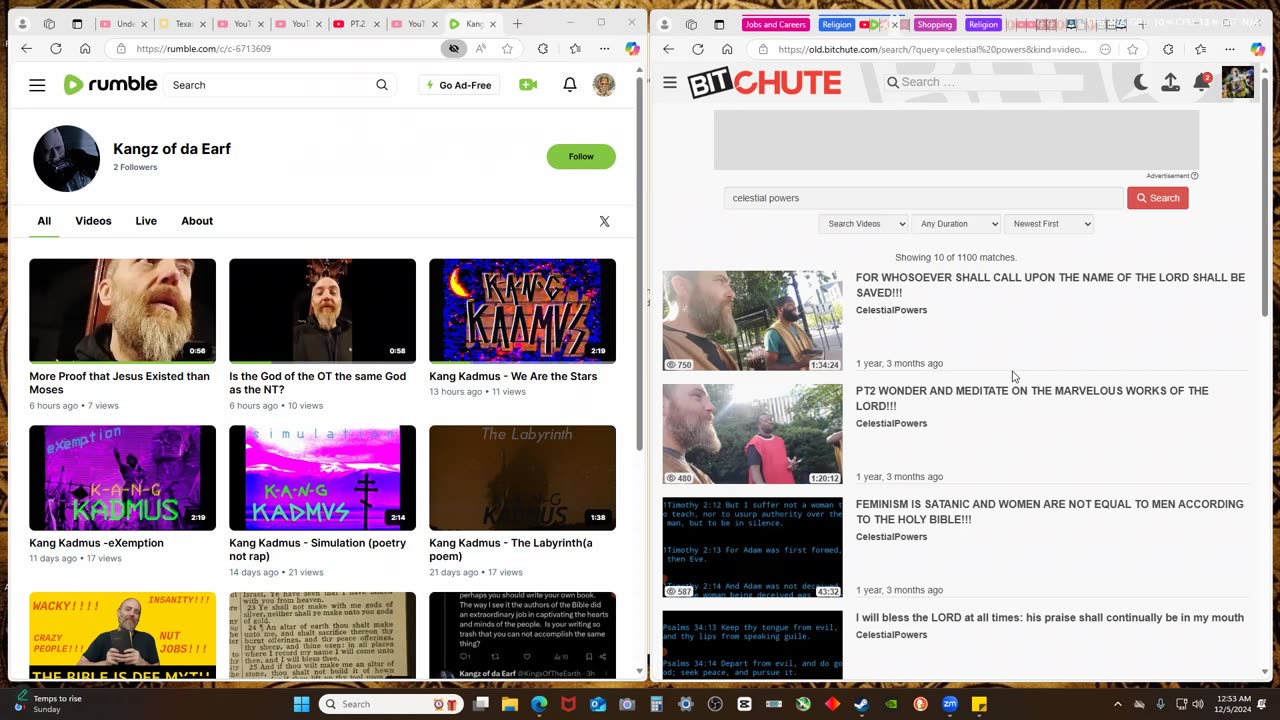Open the Zoom app from taskbar

pyautogui.click(x=950, y=704)
